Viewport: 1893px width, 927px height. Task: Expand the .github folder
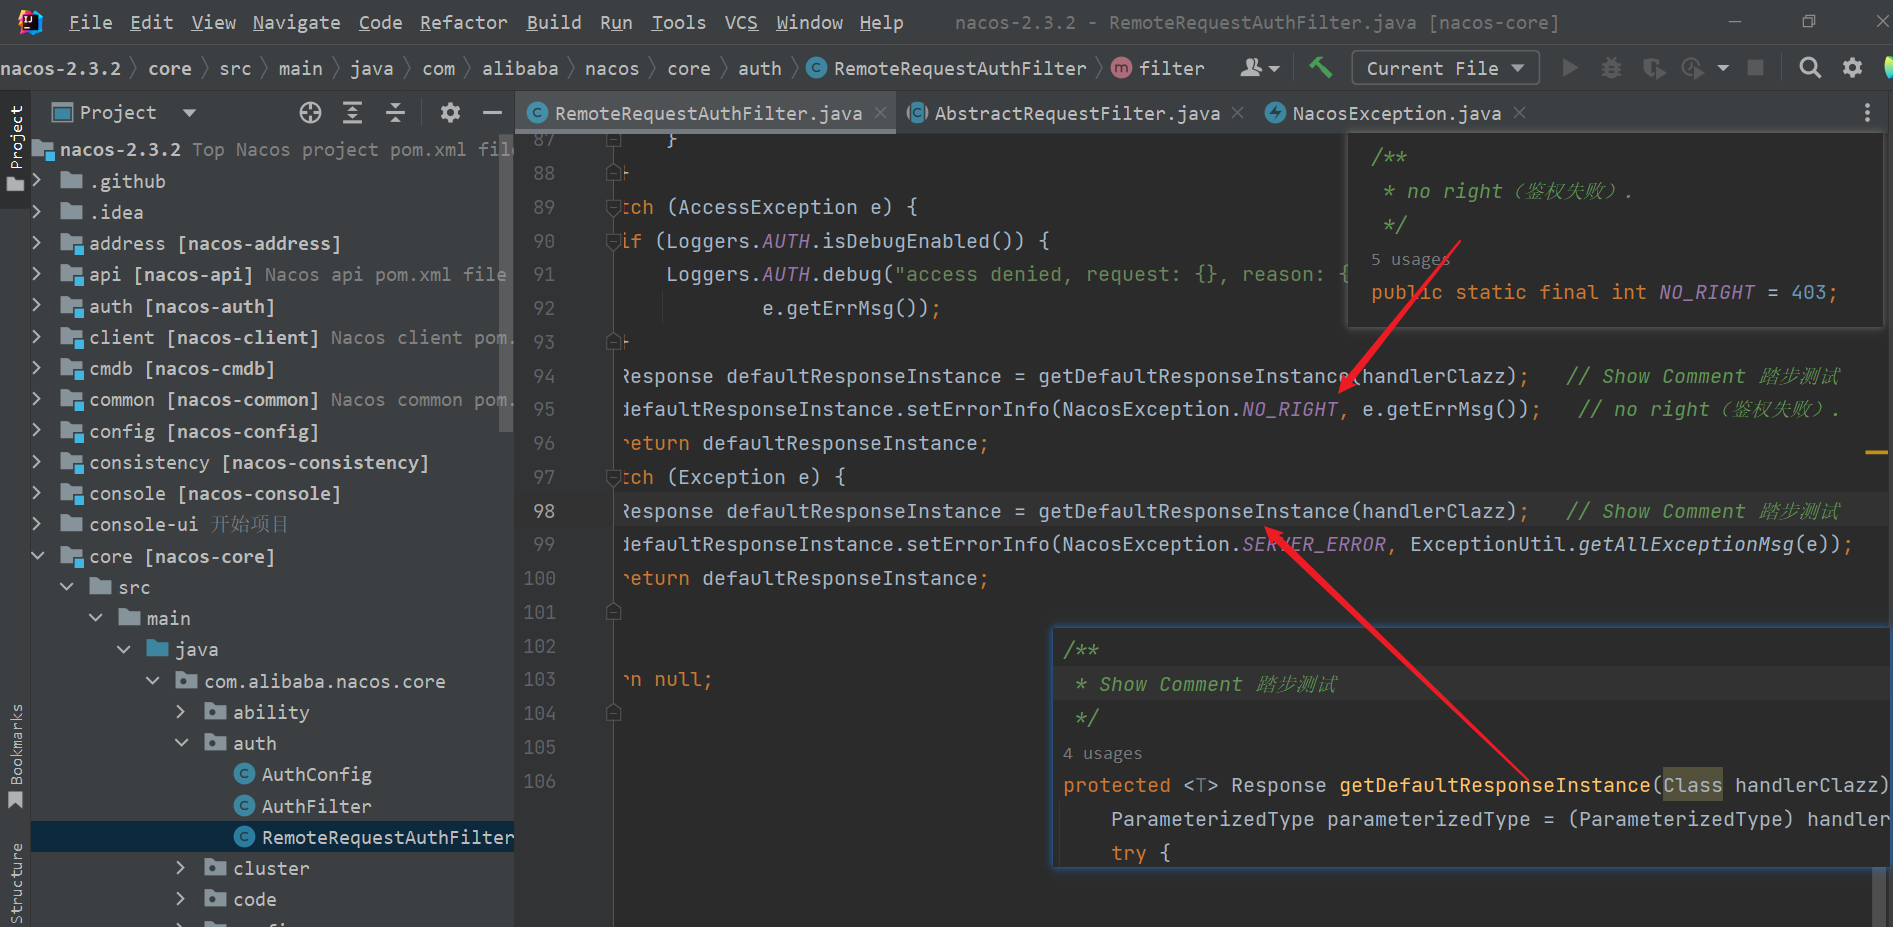(x=37, y=181)
